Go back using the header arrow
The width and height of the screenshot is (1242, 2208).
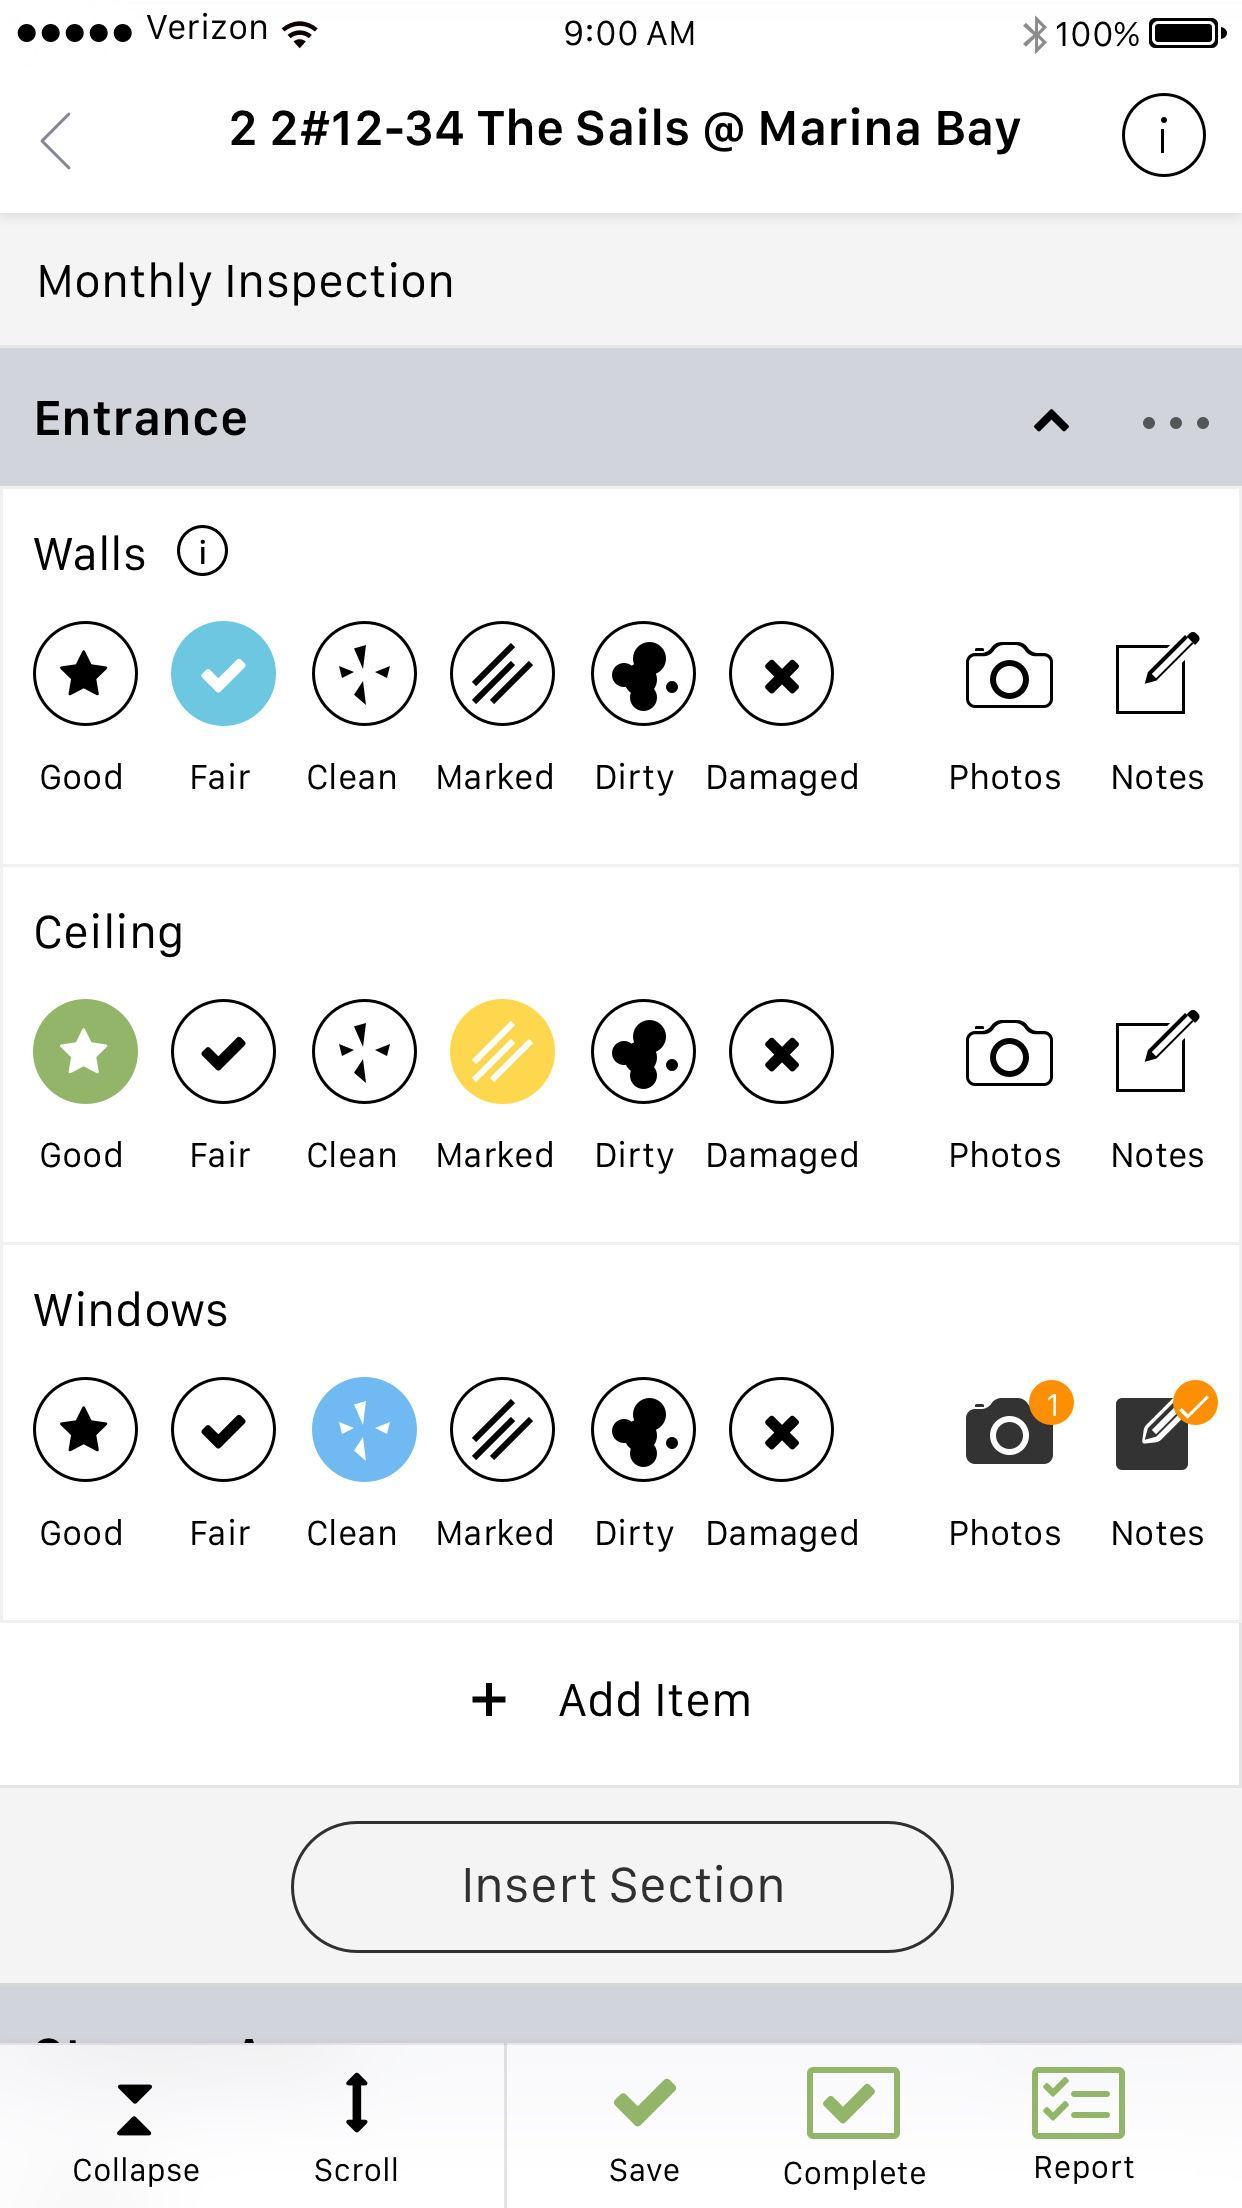57,140
